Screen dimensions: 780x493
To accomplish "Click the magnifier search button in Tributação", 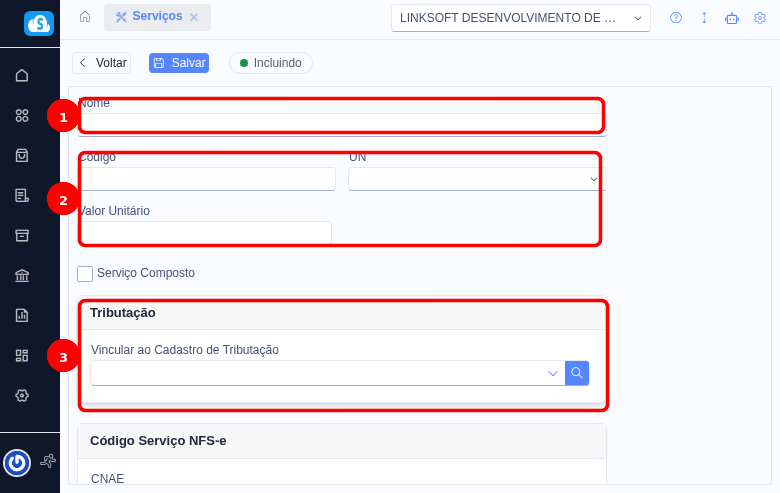I will 577,373.
